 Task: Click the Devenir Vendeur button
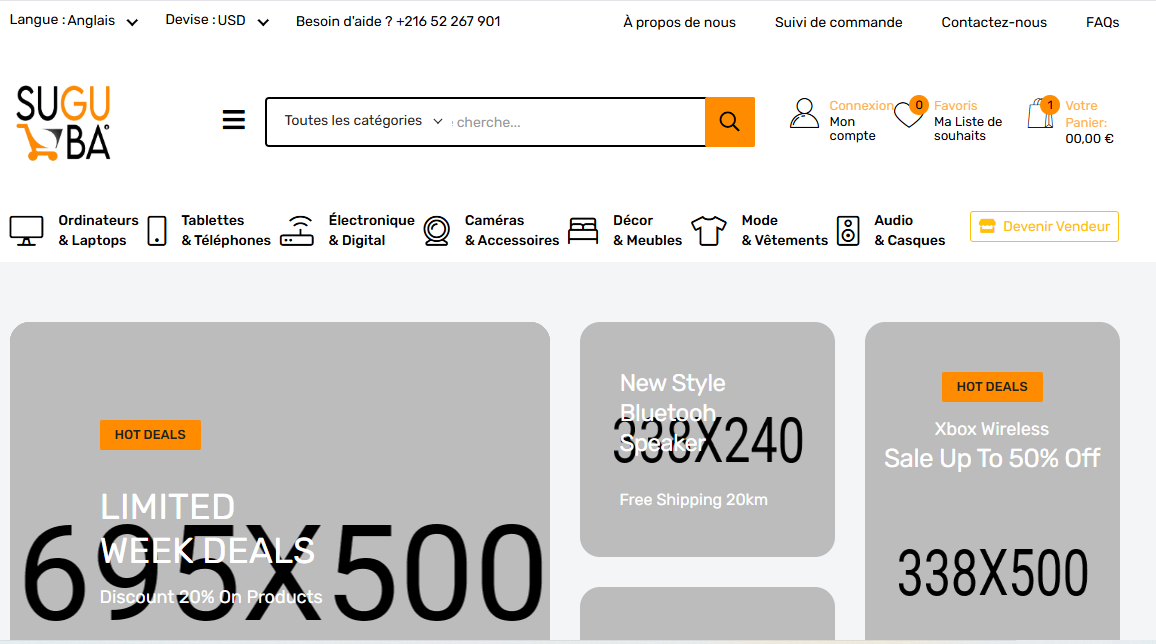tap(1044, 227)
